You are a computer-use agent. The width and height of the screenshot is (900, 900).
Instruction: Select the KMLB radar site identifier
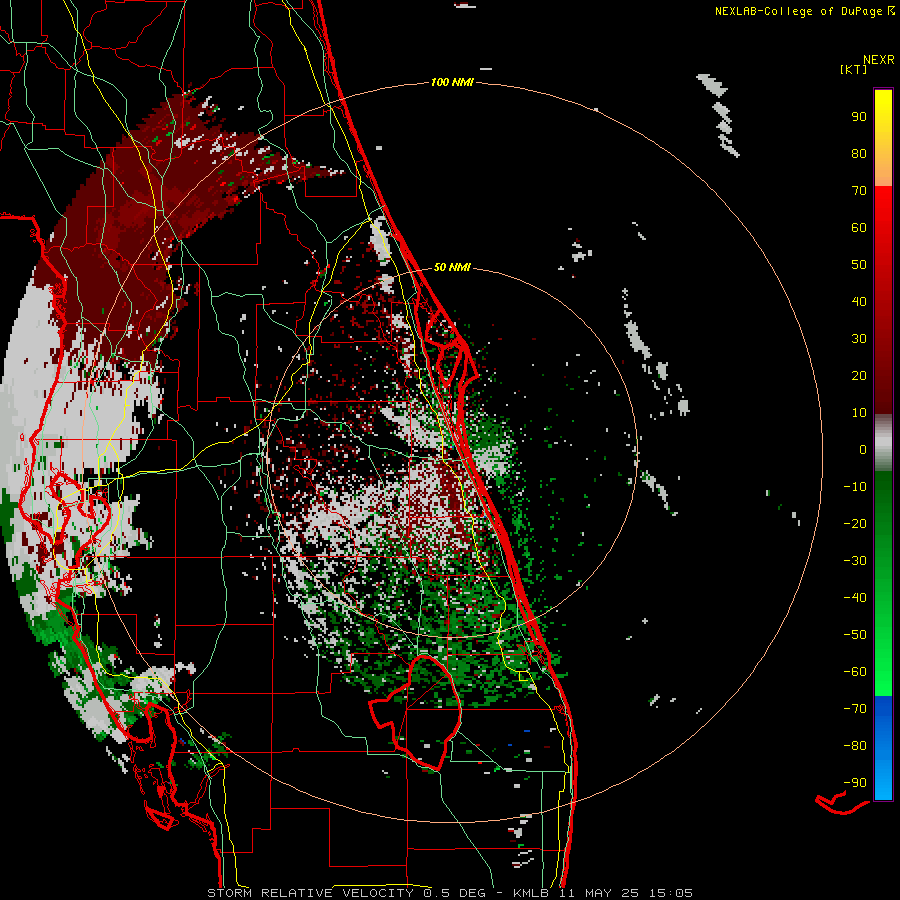point(531,893)
